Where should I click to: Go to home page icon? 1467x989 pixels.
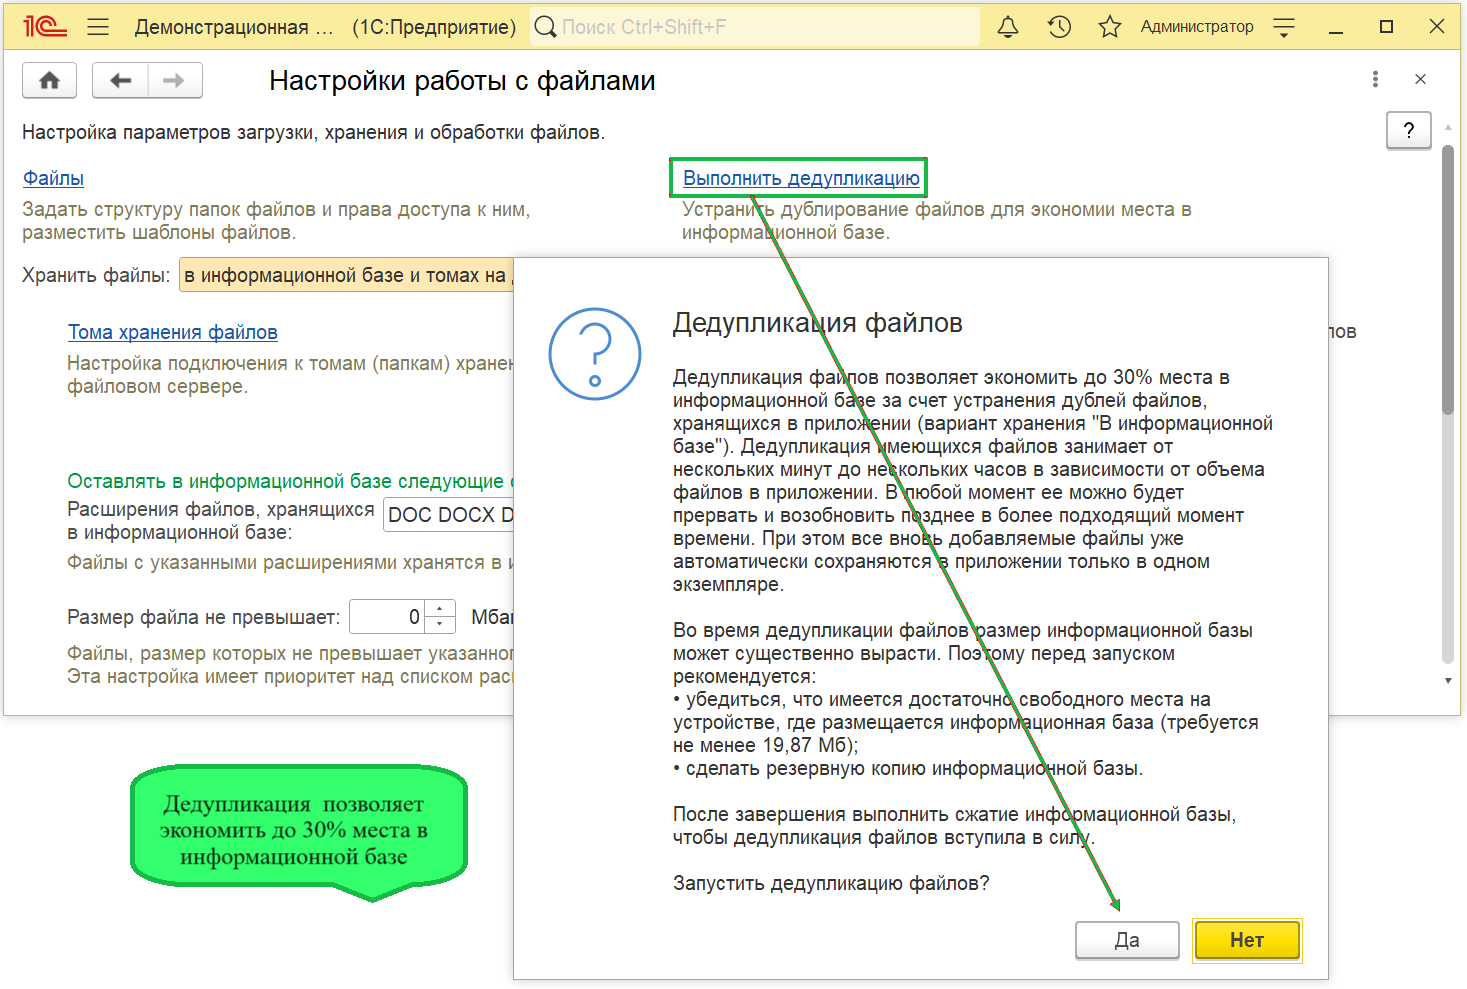pos(49,81)
